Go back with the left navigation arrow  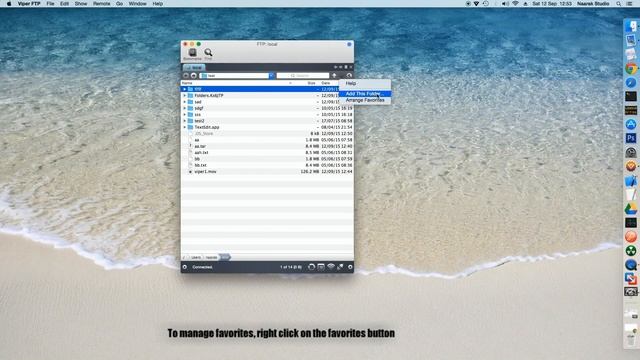(x=186, y=76)
